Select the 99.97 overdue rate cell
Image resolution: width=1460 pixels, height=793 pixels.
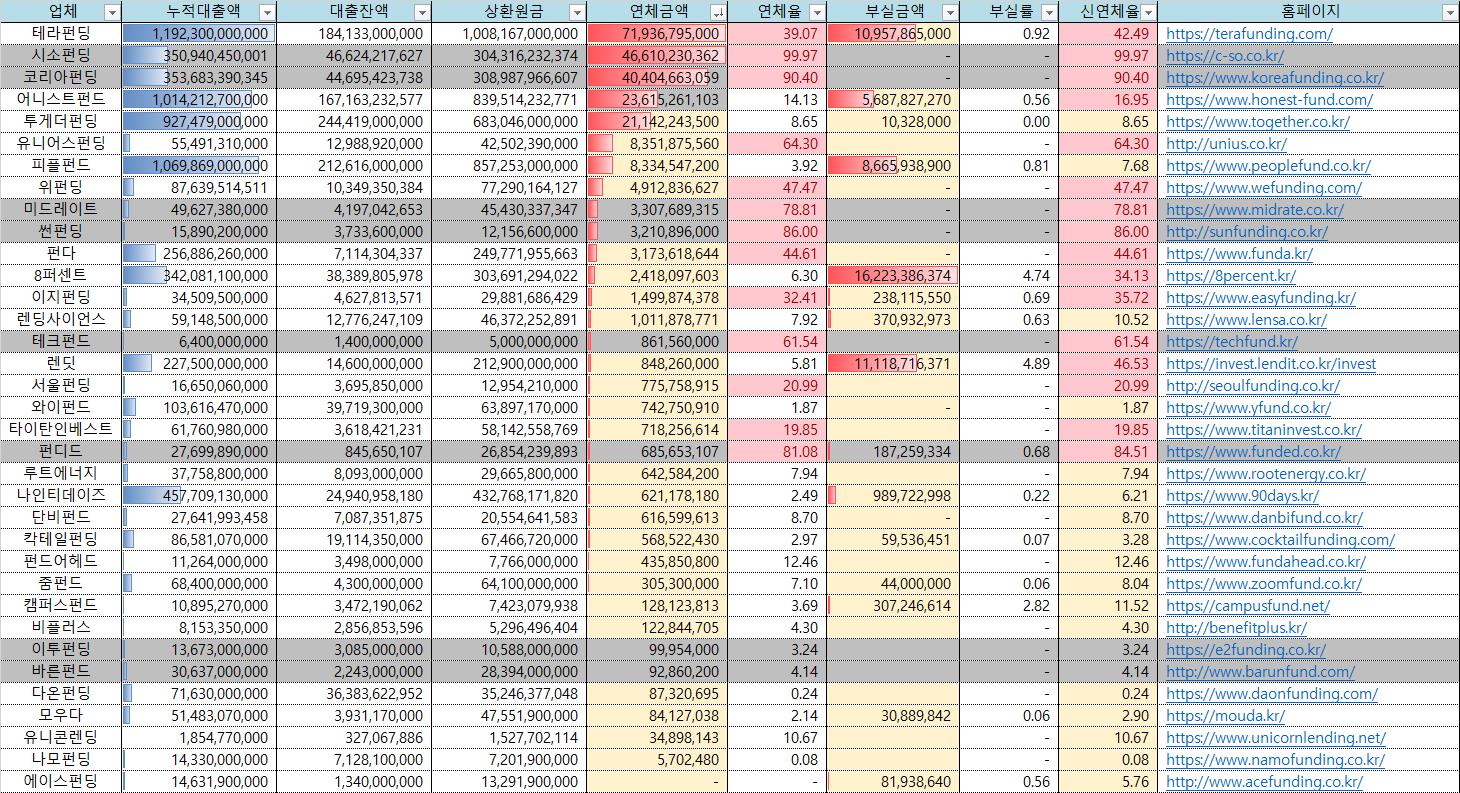pos(777,56)
